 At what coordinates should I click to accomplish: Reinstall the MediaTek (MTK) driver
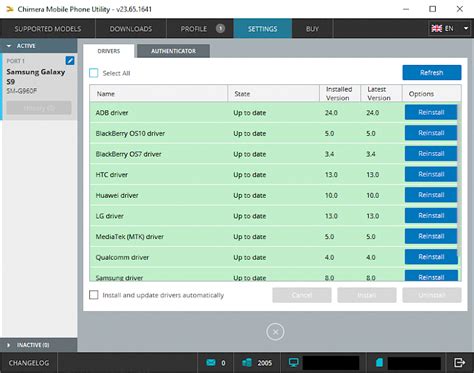tap(431, 236)
